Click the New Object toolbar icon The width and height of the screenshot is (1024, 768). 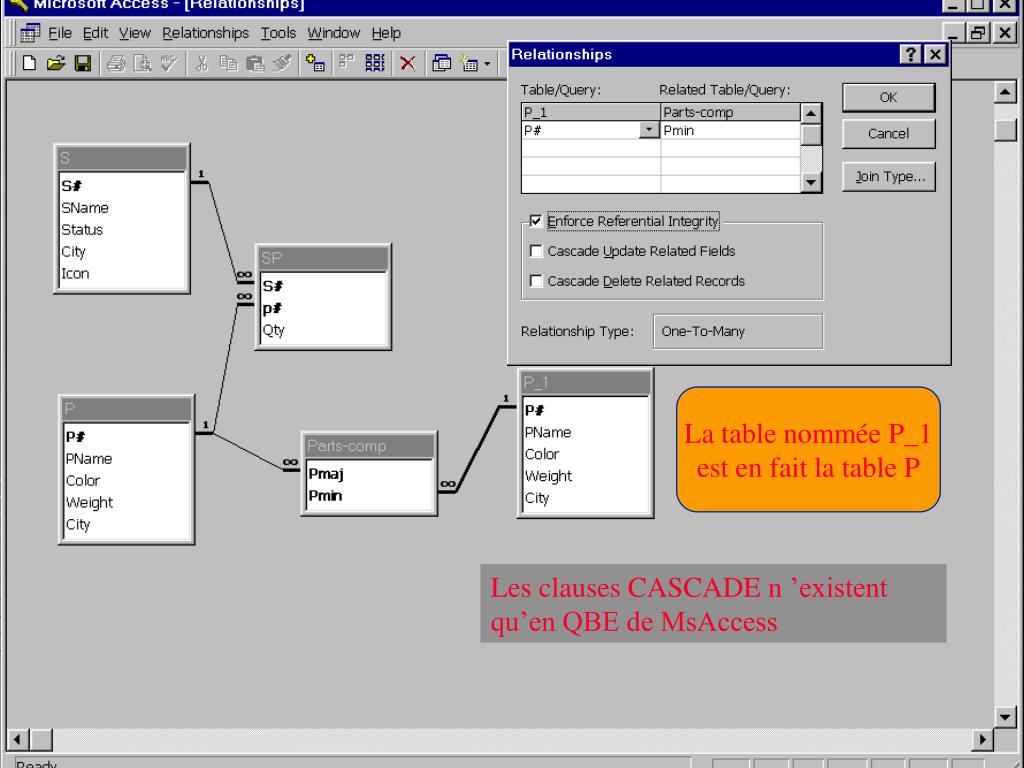[469, 63]
